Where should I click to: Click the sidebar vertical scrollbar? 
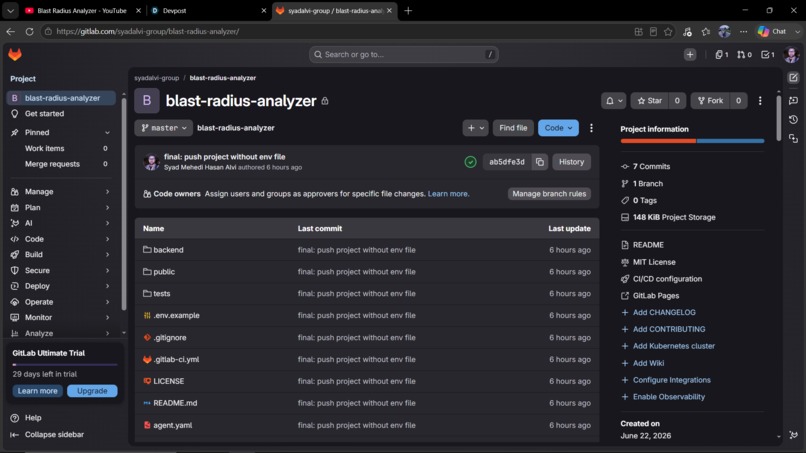123,204
